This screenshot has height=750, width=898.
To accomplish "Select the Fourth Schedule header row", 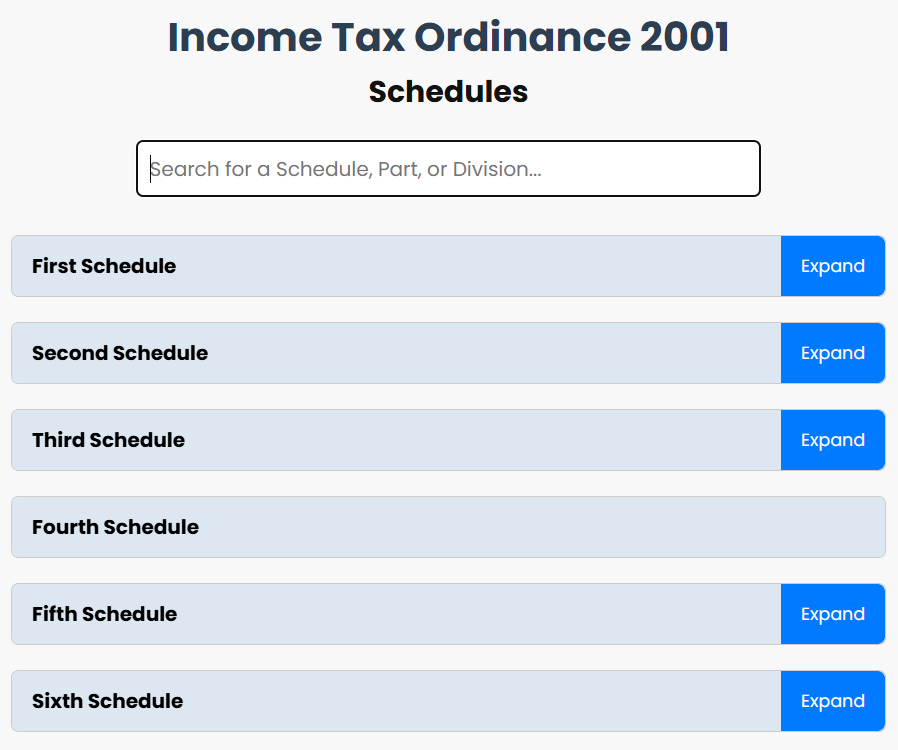I will tap(448, 527).
